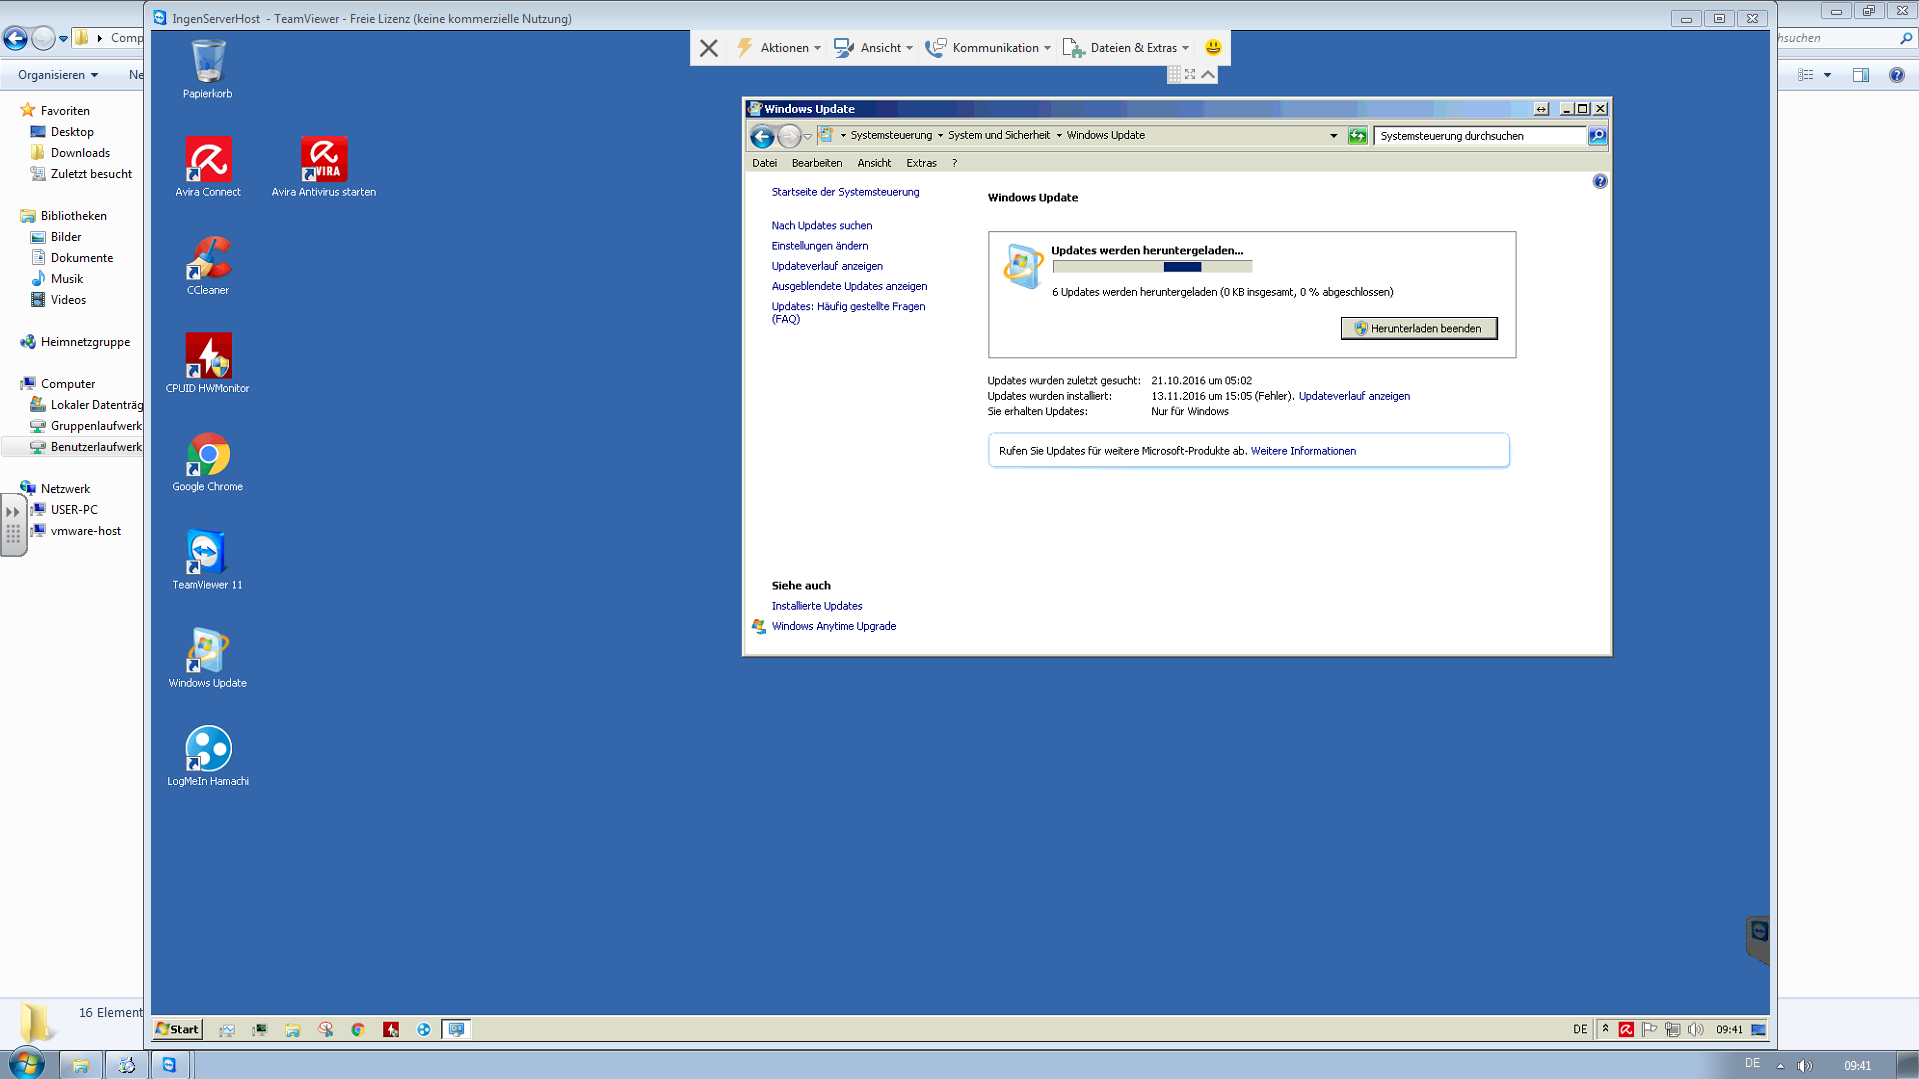
Task: Refresh the Windows Update address bar
Action: tap(1357, 136)
